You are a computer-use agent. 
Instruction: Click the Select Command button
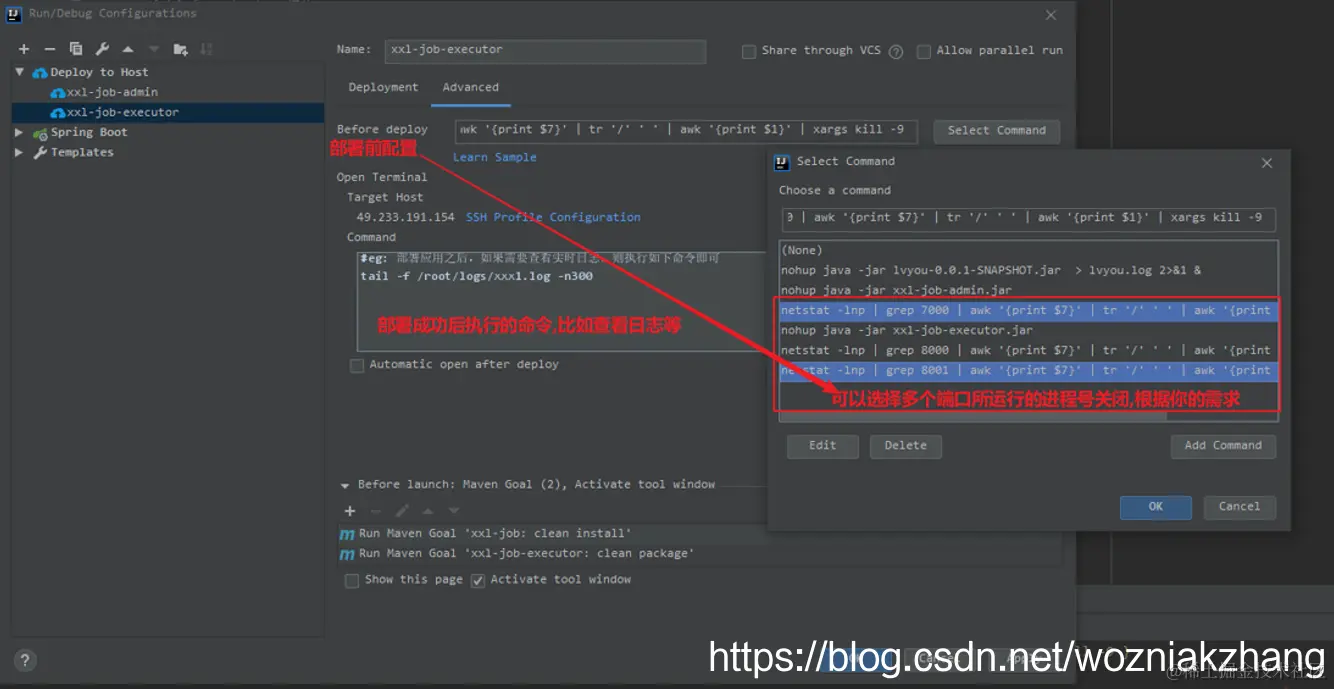click(997, 131)
